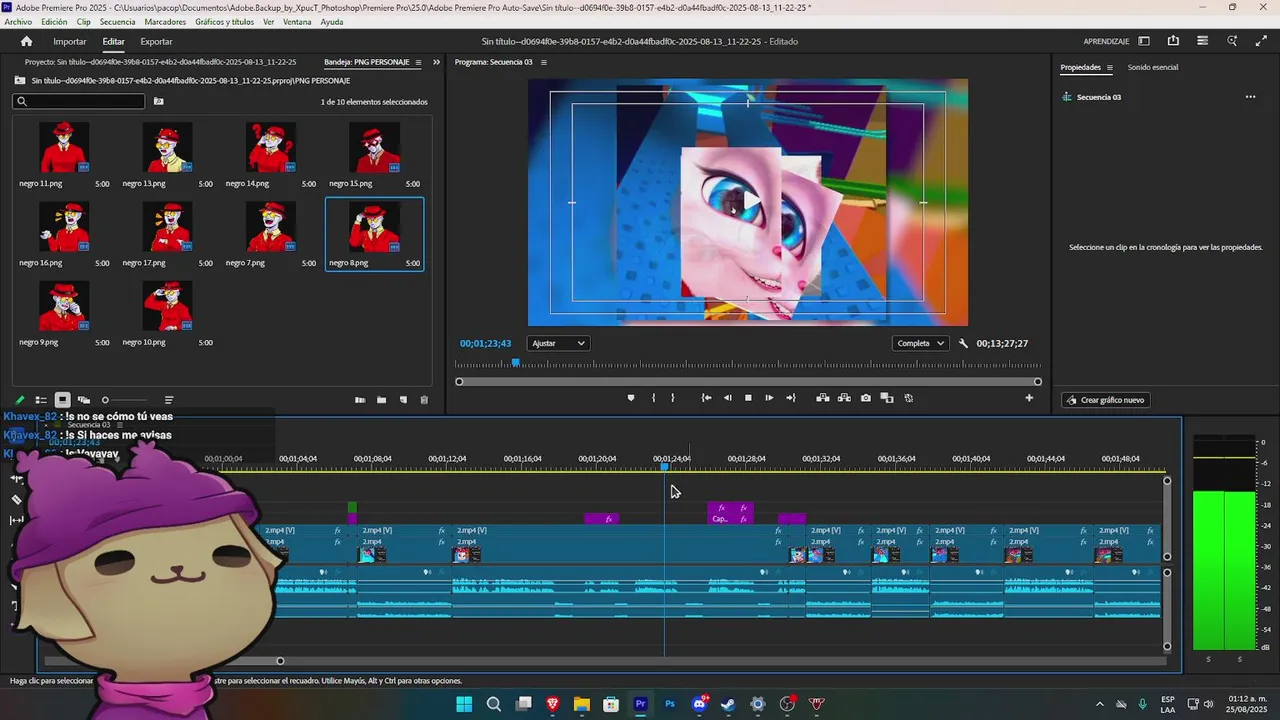Toggle the Comparison View icon
This screenshot has width=1280, height=720.
[887, 398]
